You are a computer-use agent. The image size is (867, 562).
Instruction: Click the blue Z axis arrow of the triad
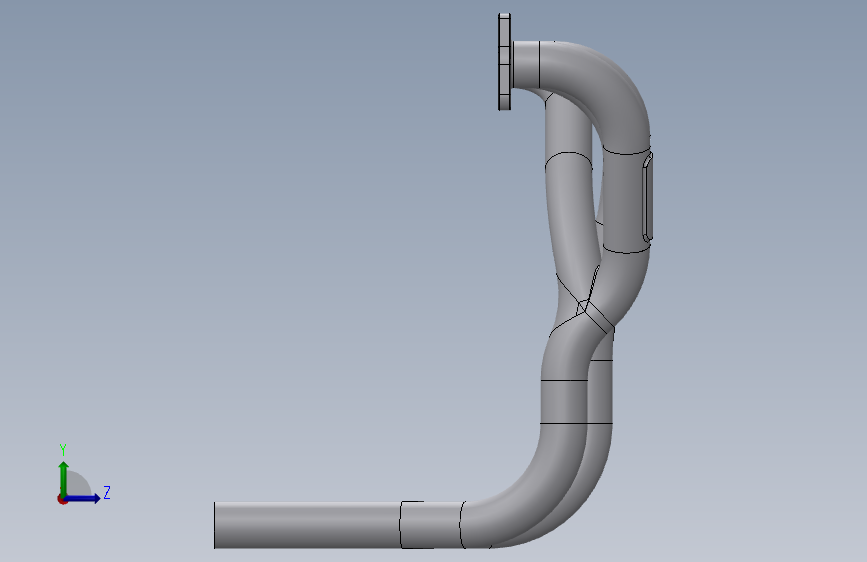coord(83,499)
